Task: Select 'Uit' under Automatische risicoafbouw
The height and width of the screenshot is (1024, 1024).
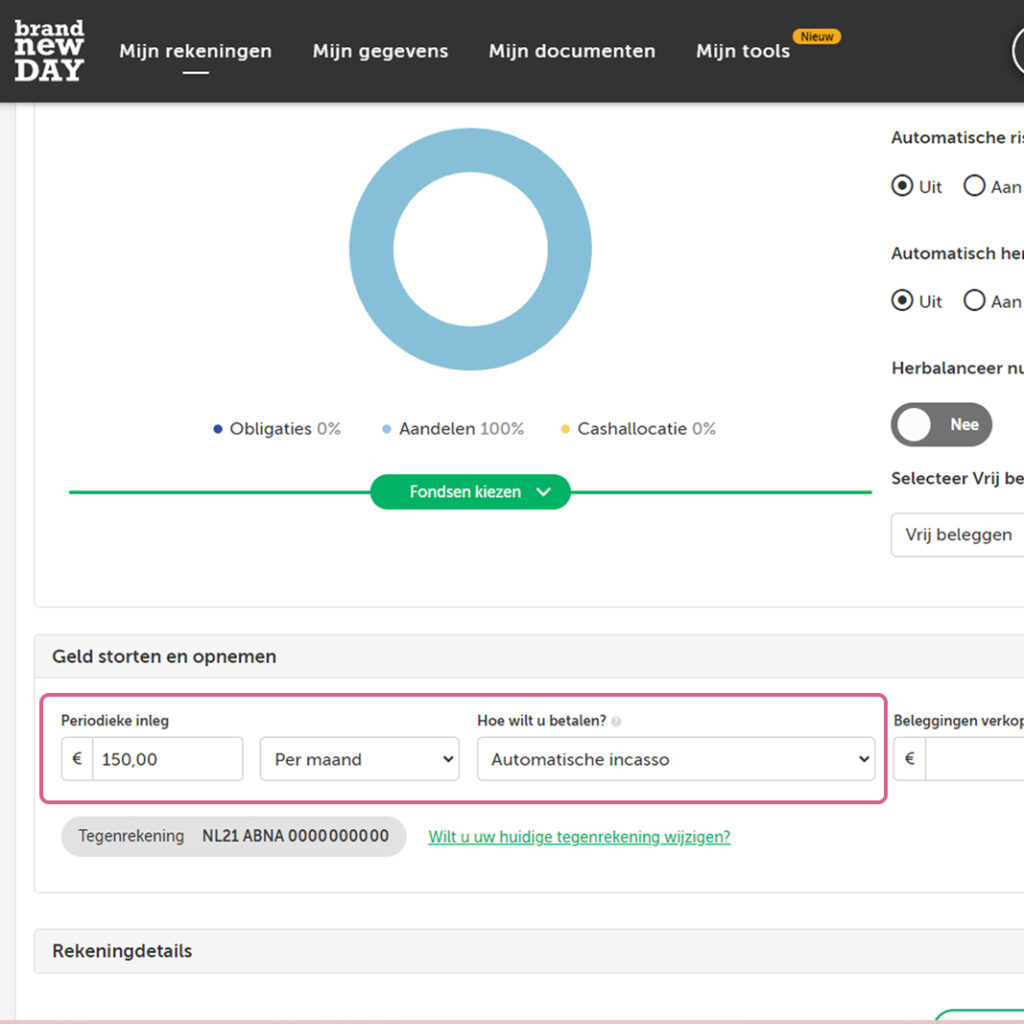Action: pos(902,186)
